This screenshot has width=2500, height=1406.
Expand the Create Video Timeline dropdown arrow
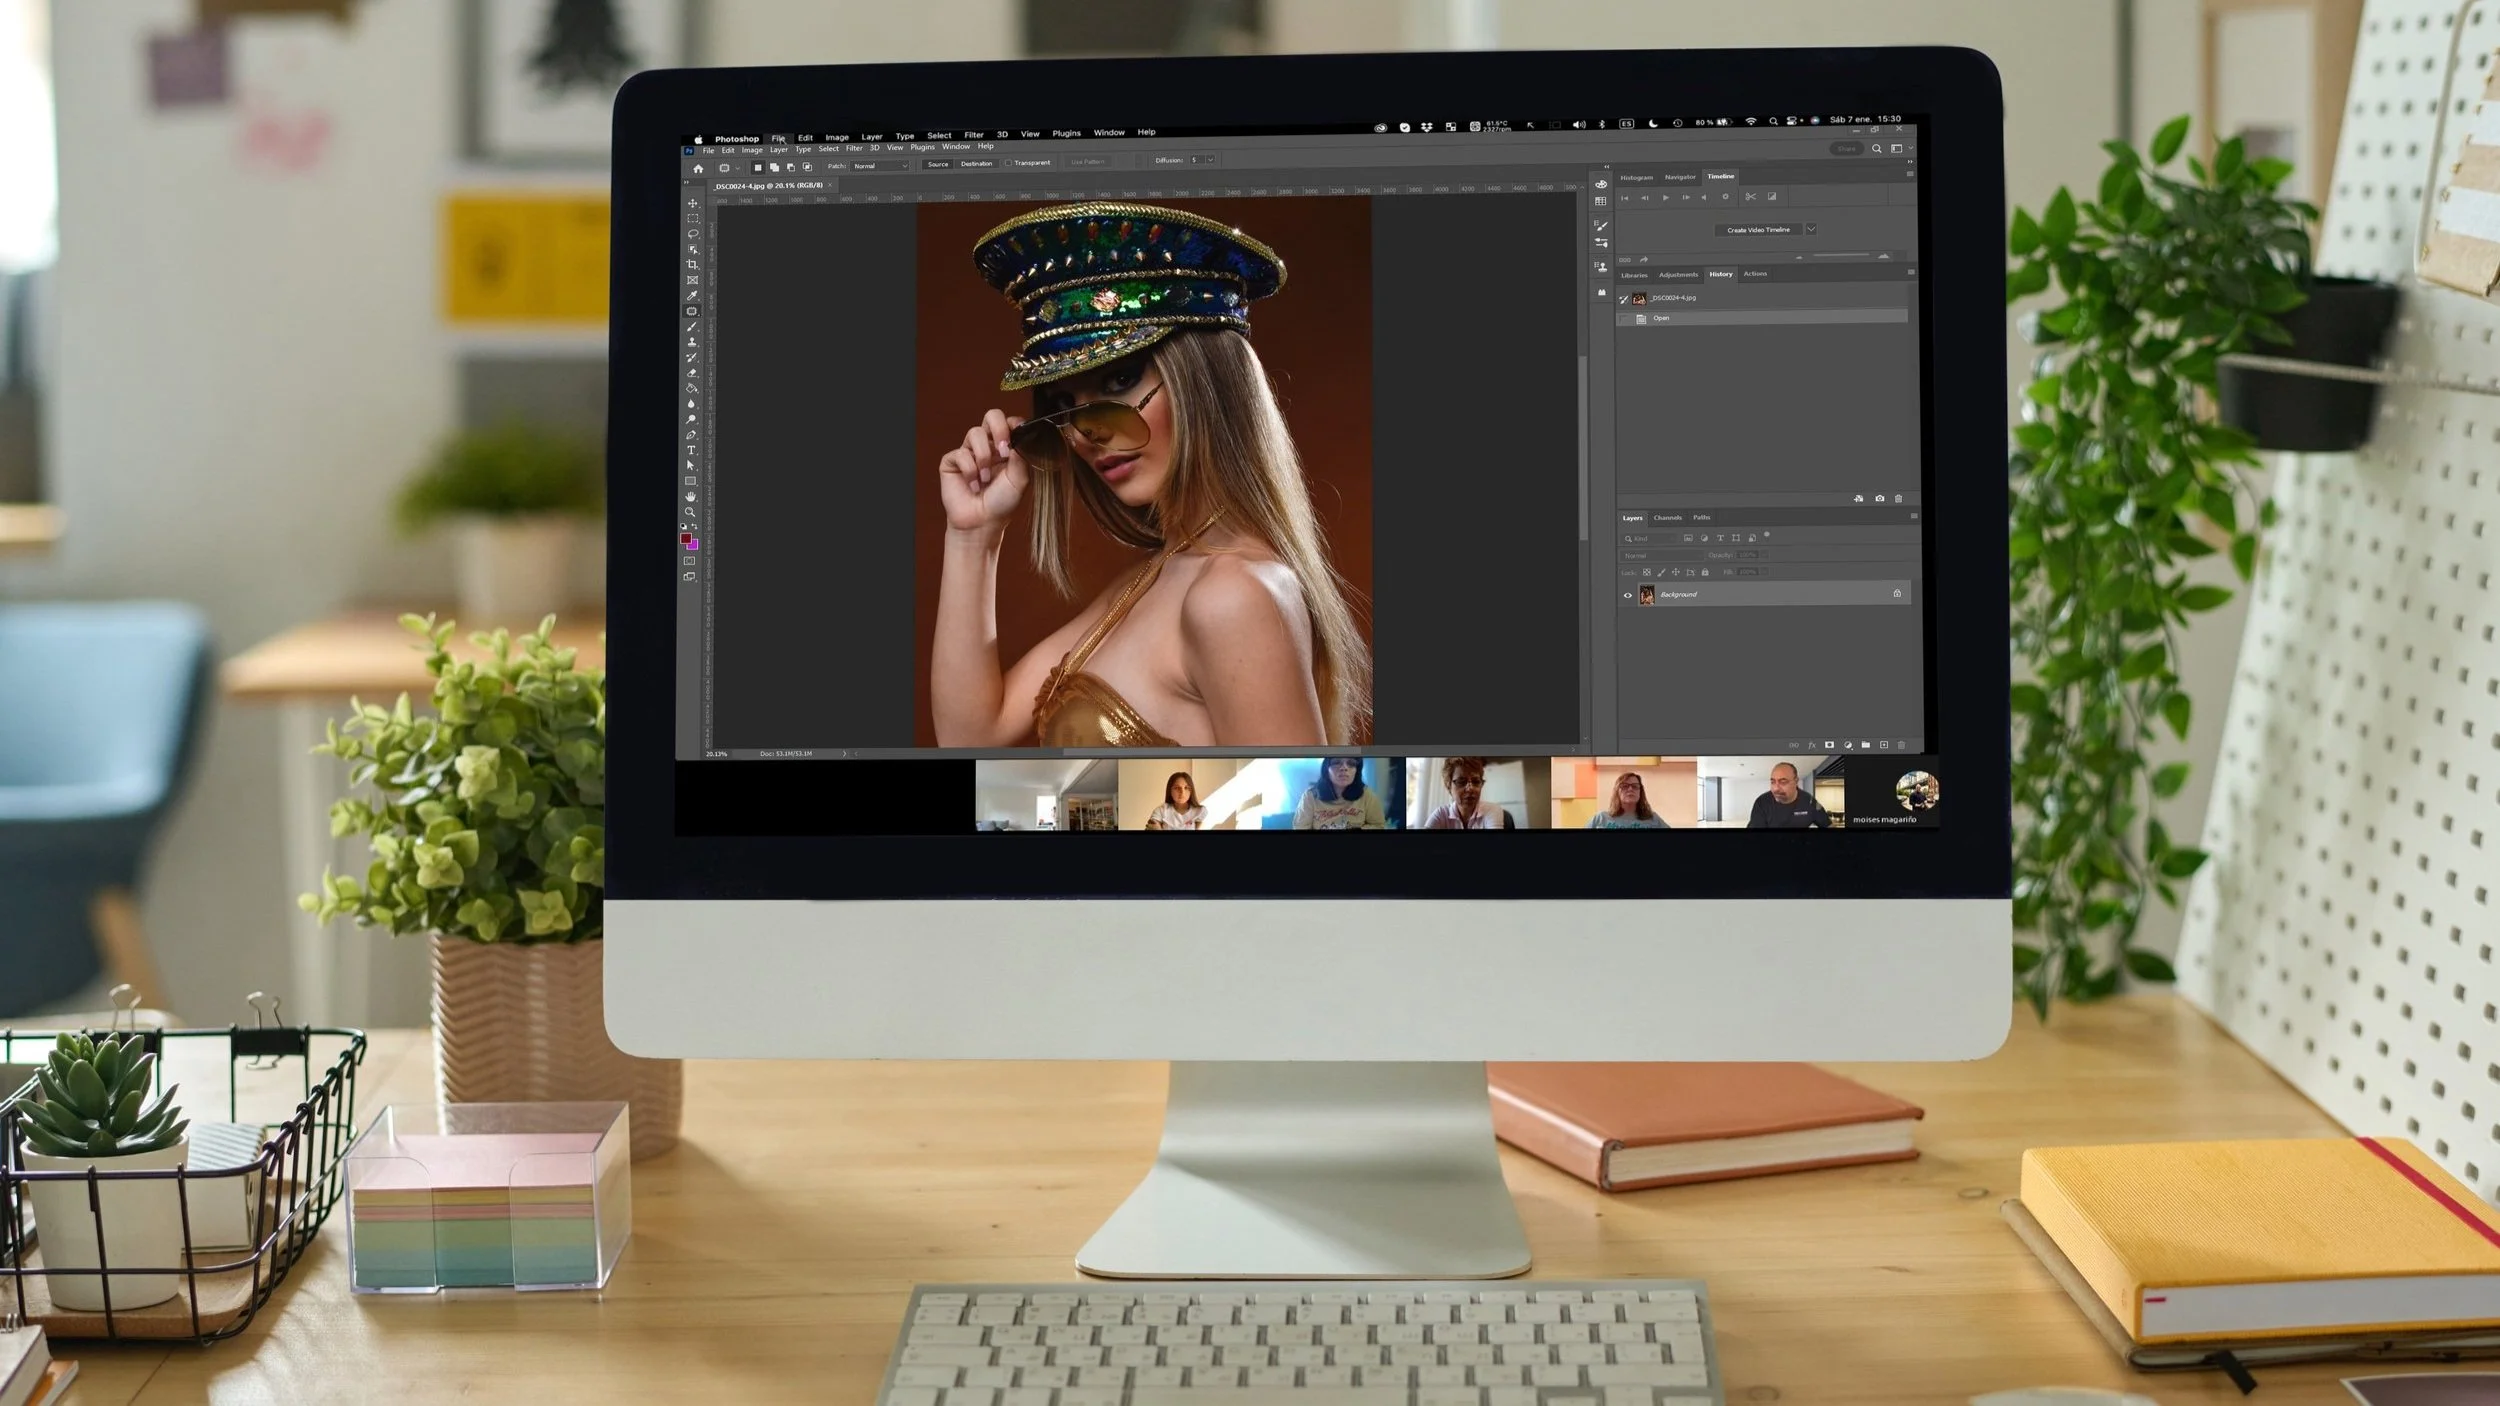click(x=1812, y=229)
